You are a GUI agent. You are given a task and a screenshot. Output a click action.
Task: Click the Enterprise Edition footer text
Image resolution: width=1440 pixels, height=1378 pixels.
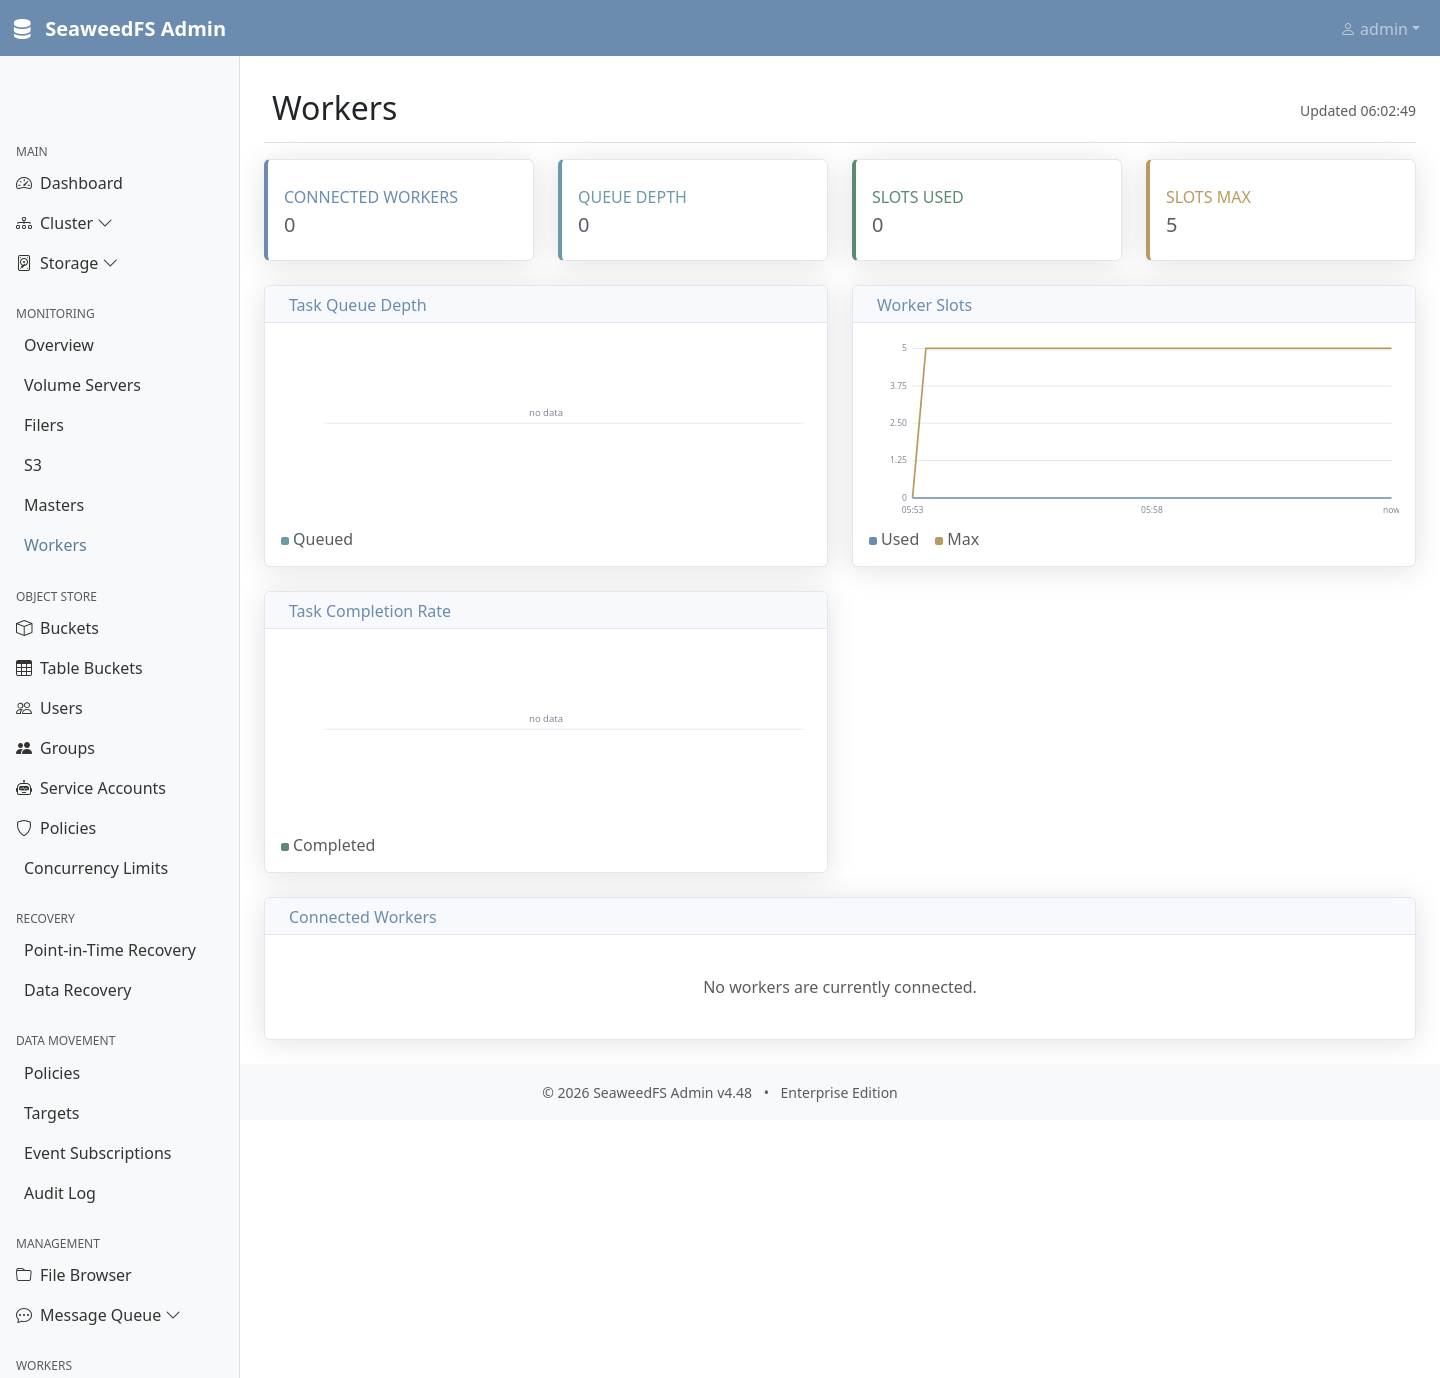pos(839,1093)
